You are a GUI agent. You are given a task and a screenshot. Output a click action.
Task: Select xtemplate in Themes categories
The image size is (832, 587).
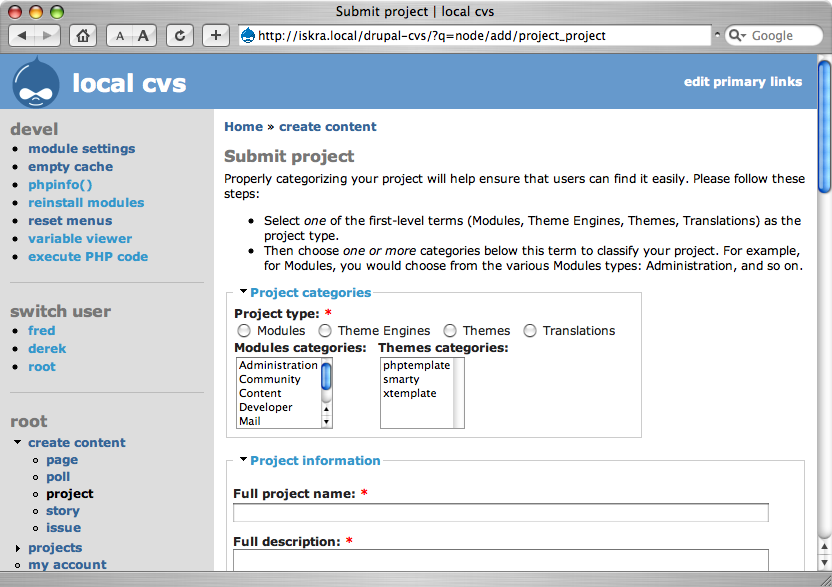(x=417, y=393)
